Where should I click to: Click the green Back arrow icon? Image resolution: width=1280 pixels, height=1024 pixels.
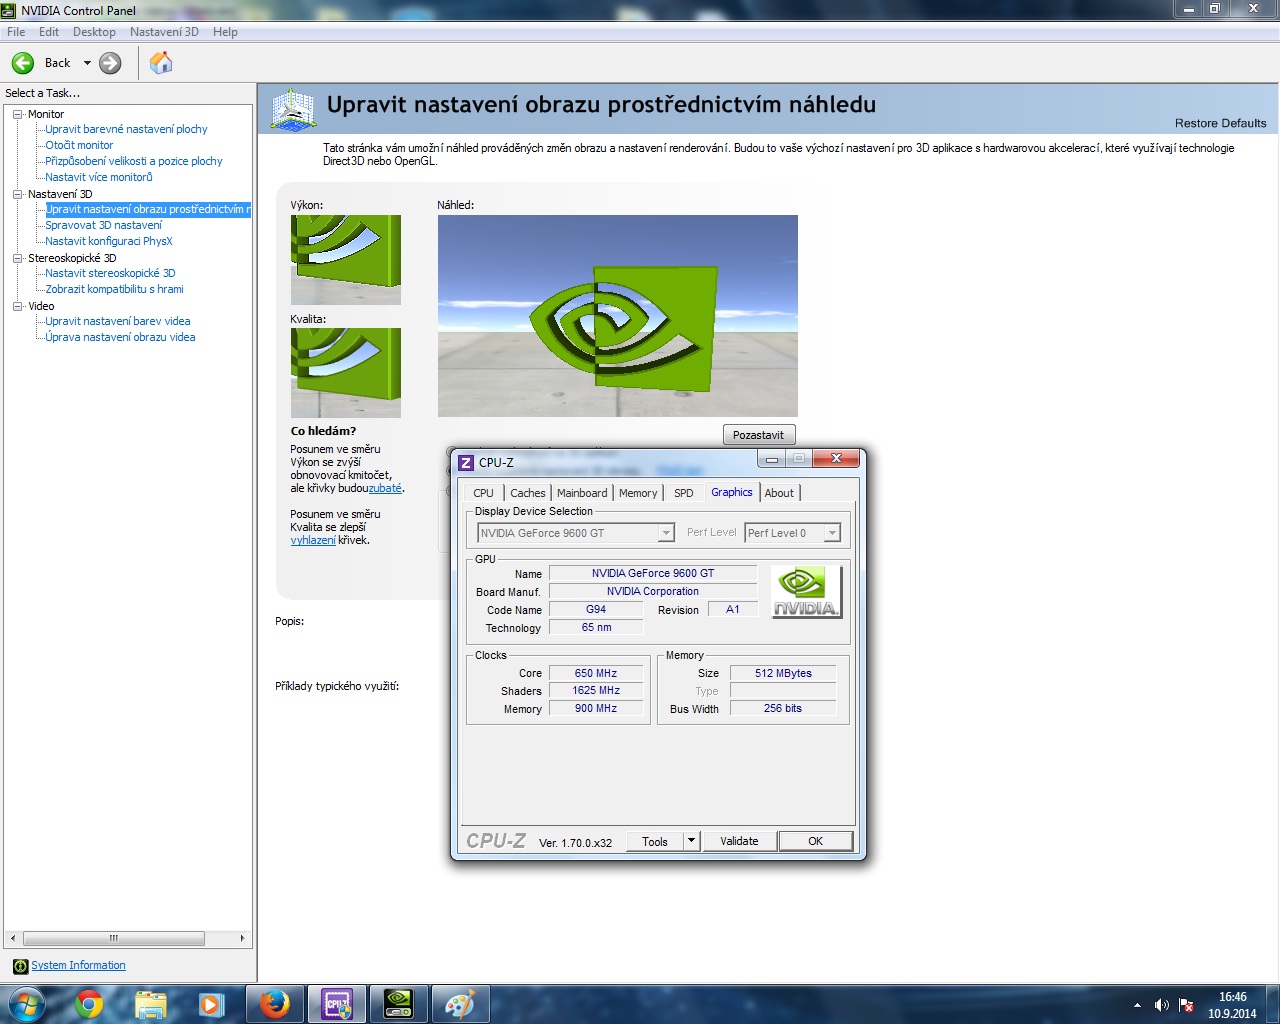tap(23, 63)
